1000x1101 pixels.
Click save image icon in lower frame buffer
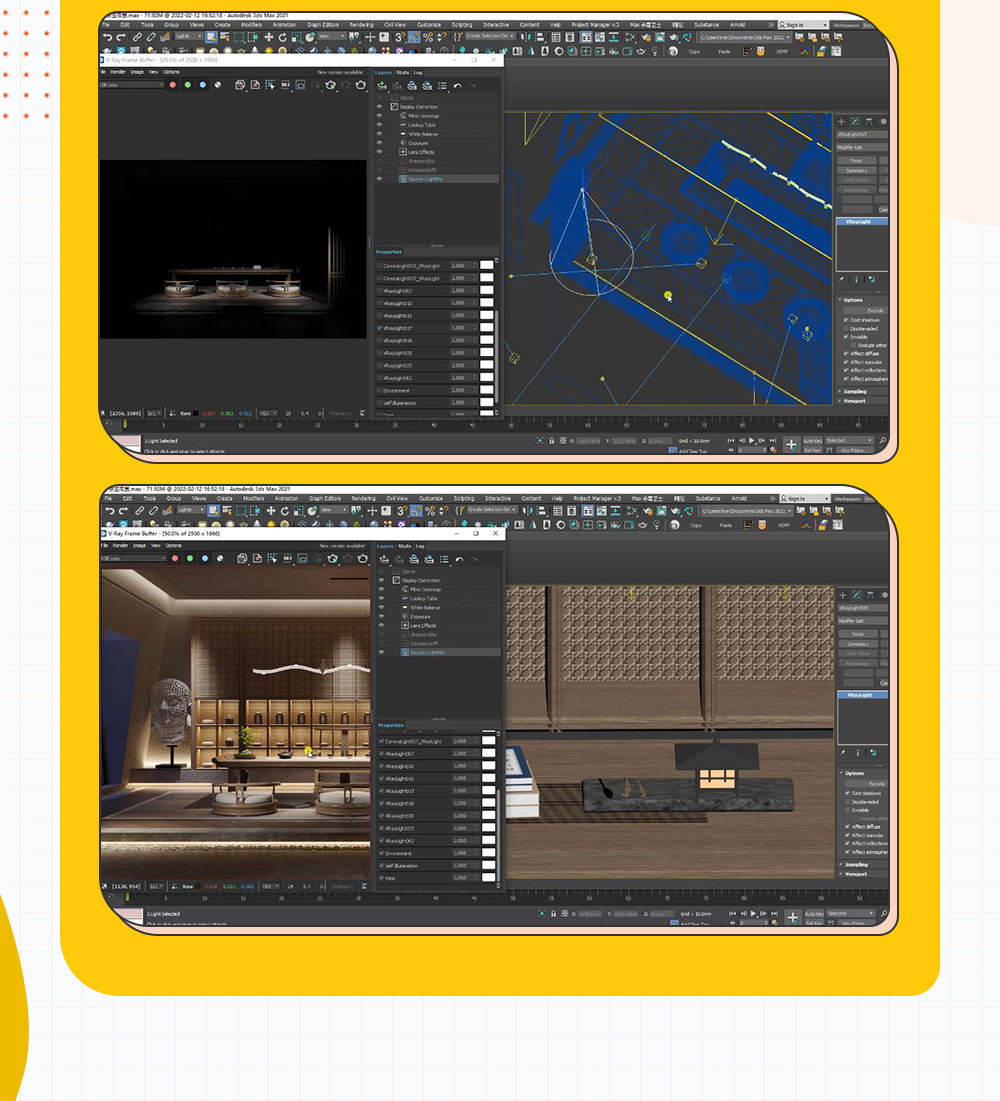tap(242, 558)
